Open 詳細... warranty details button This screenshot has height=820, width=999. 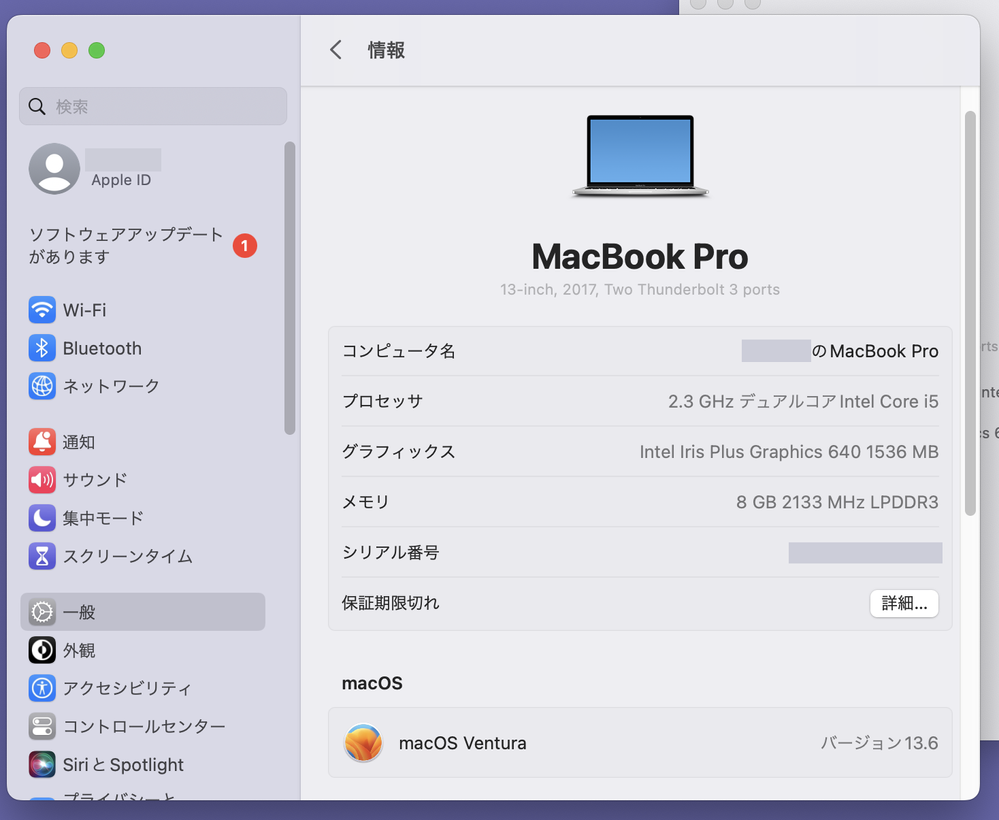click(904, 603)
